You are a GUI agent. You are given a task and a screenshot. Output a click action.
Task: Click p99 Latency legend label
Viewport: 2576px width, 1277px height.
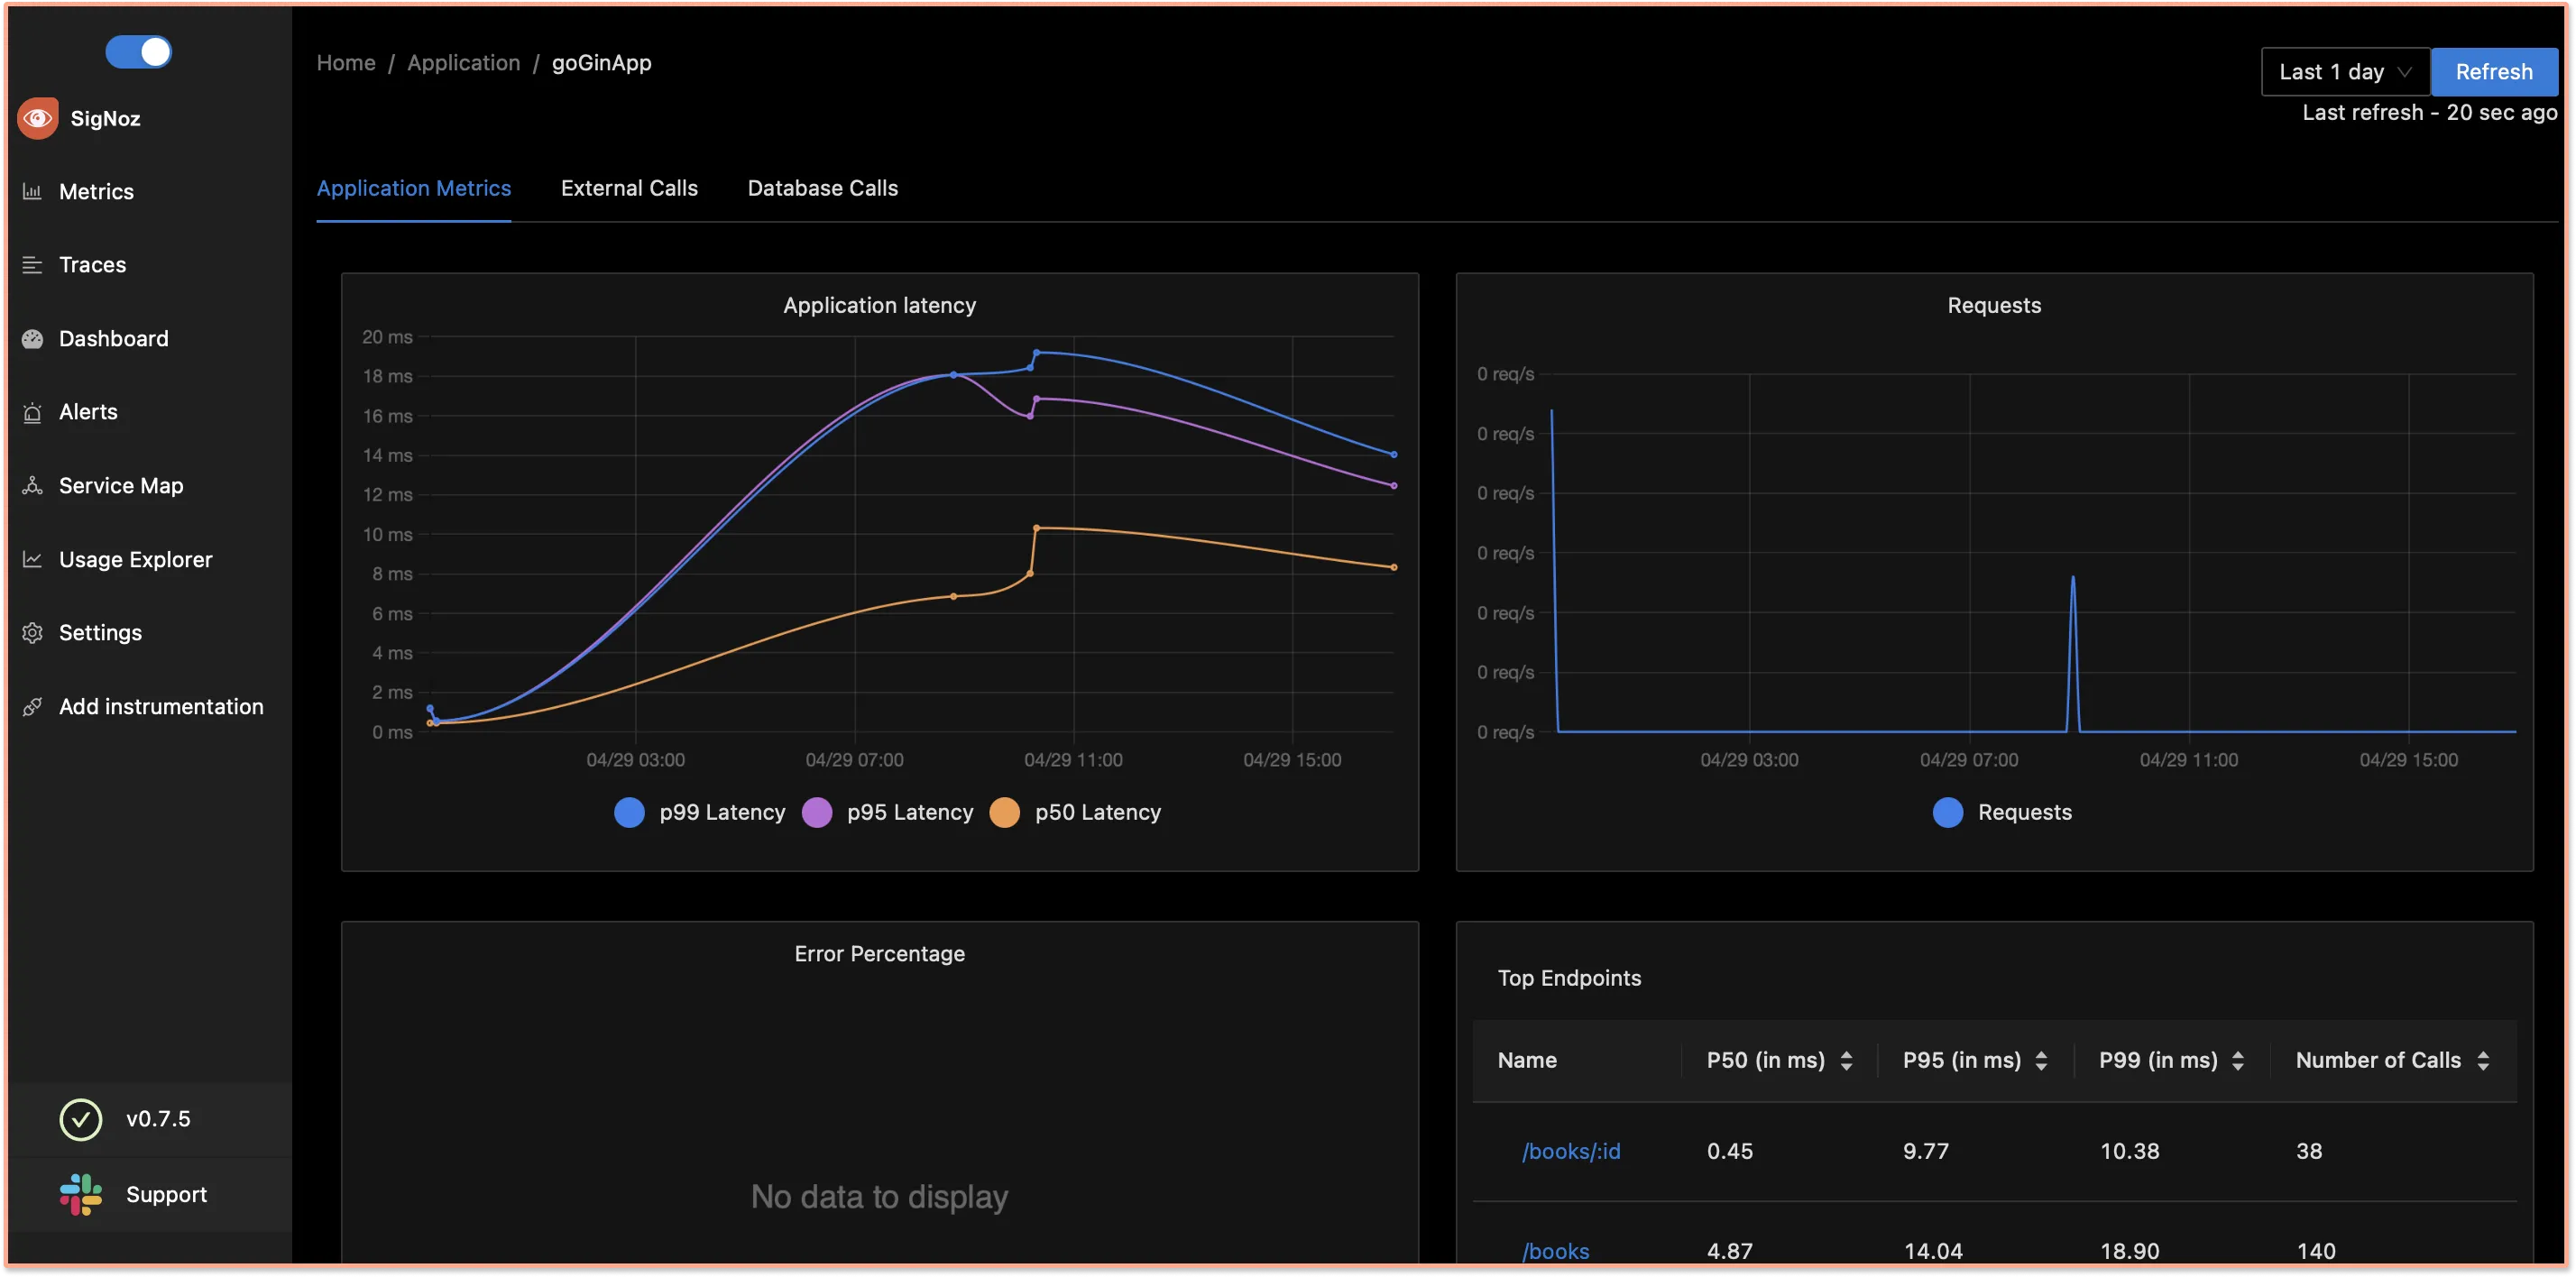(x=722, y=812)
